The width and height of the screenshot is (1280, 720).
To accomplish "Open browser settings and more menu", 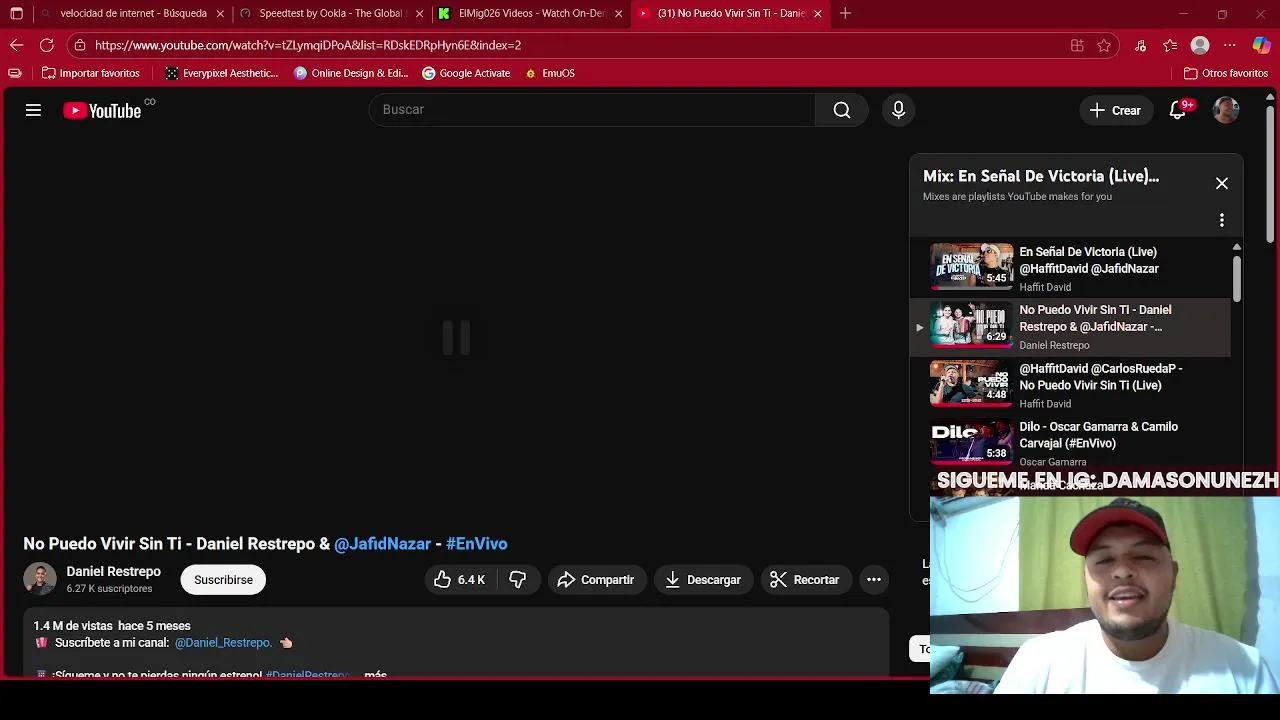I will (1230, 45).
